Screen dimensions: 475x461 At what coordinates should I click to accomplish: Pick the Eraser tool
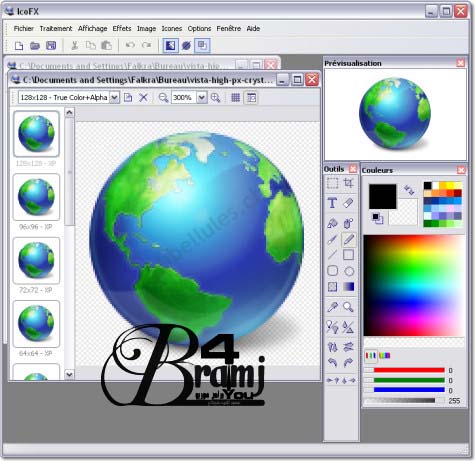tap(348, 203)
